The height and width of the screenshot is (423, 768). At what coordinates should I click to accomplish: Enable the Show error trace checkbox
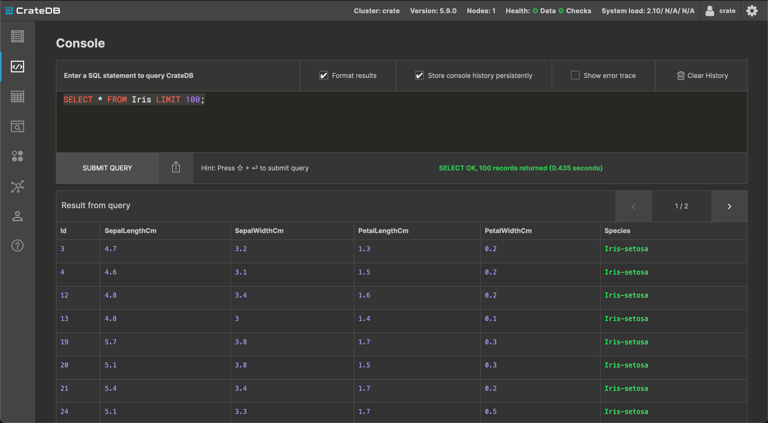(575, 75)
